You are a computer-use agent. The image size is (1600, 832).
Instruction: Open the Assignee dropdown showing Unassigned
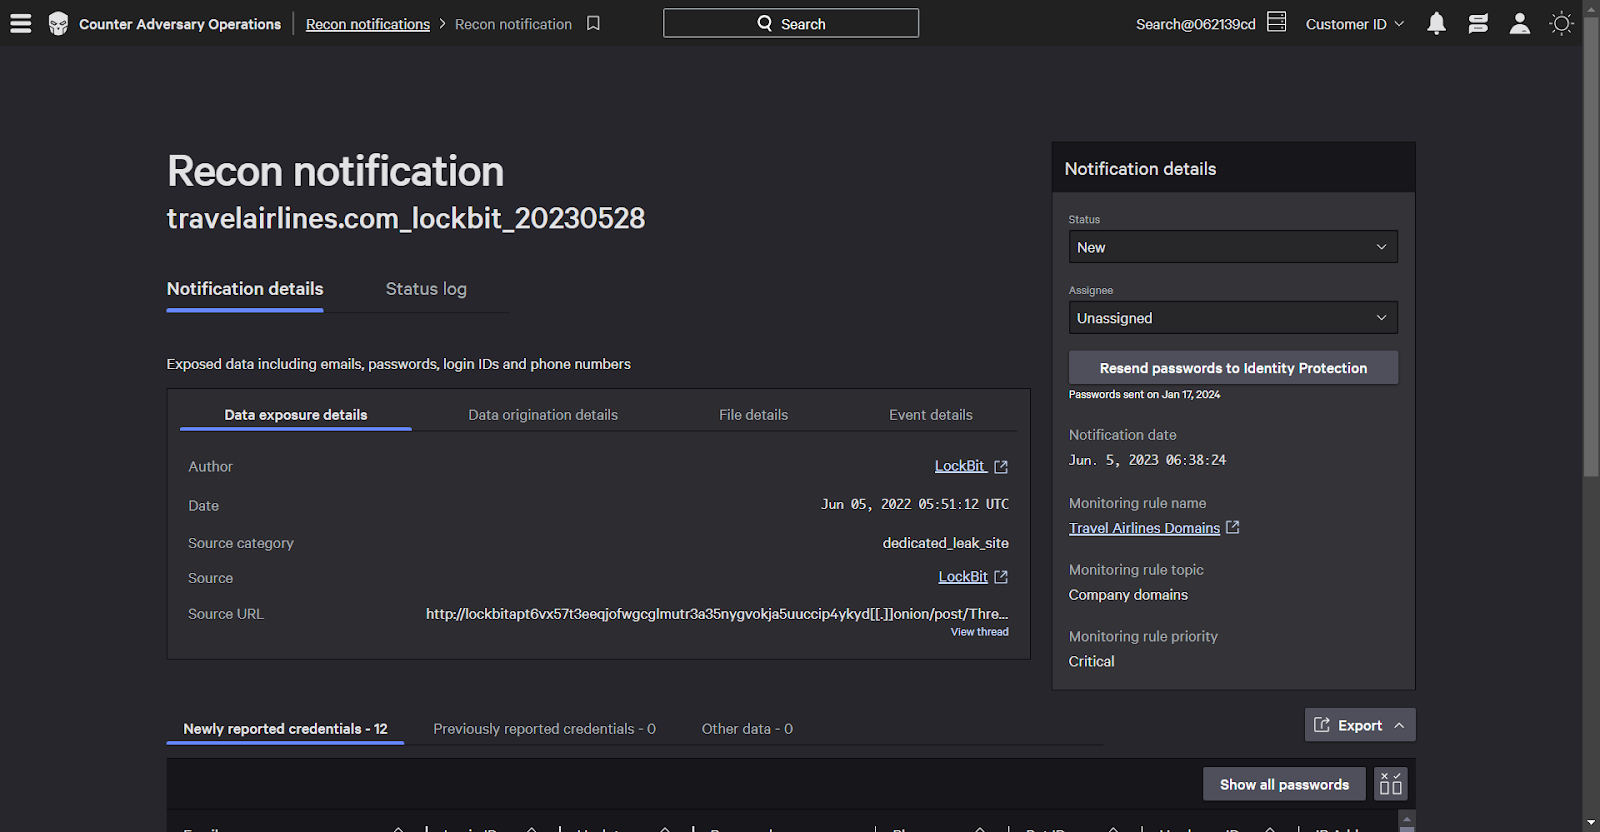click(1233, 318)
